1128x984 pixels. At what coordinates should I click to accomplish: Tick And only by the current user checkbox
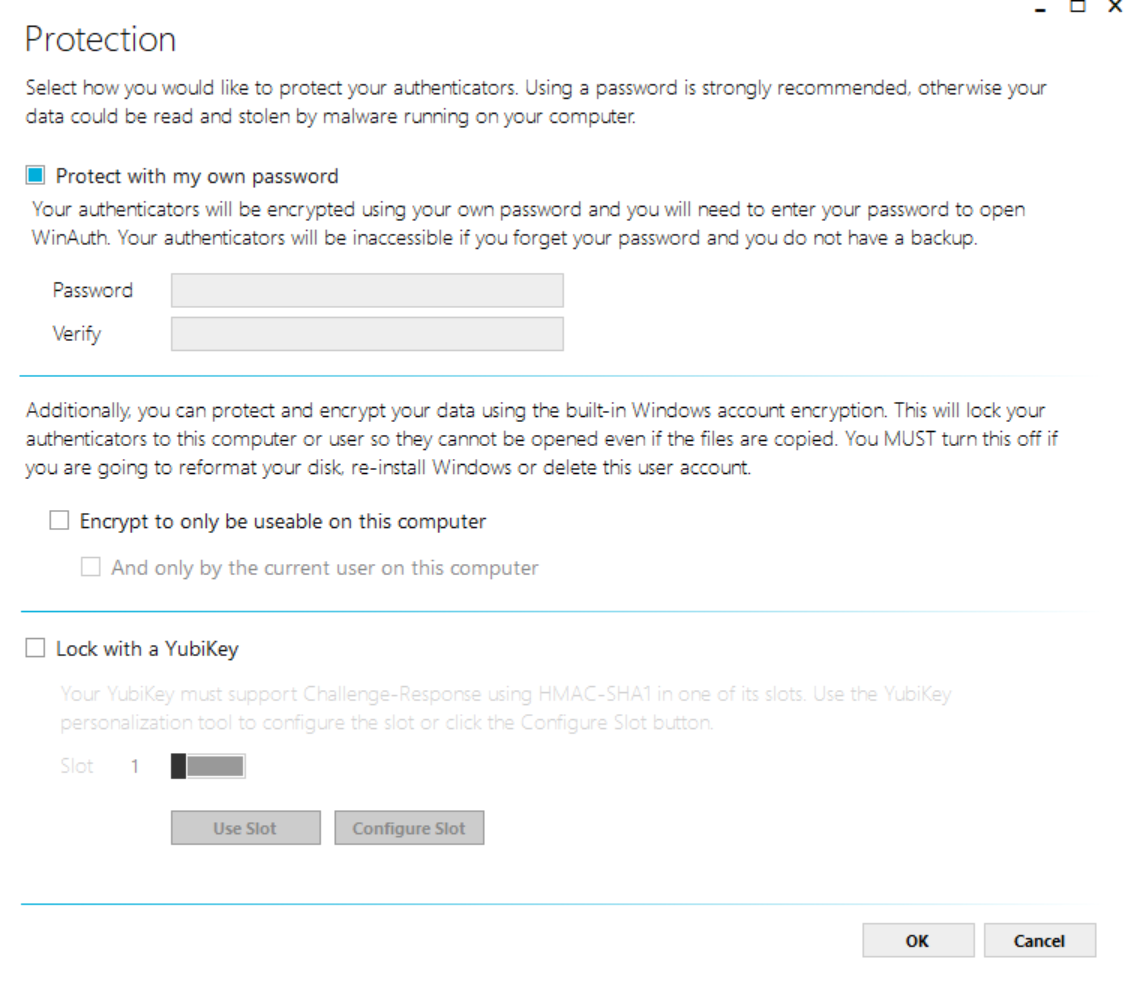[91, 568]
